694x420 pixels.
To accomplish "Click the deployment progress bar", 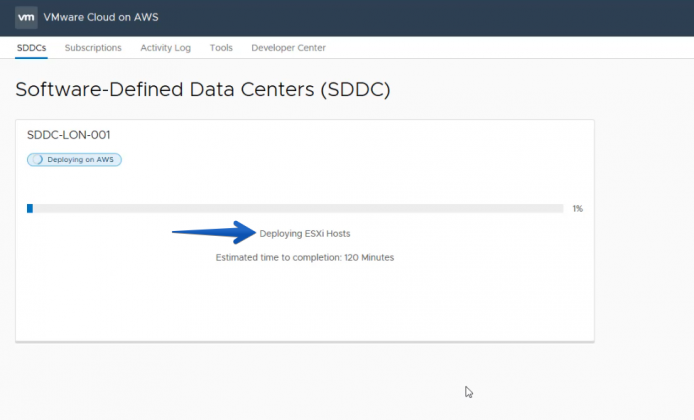I will (x=295, y=208).
